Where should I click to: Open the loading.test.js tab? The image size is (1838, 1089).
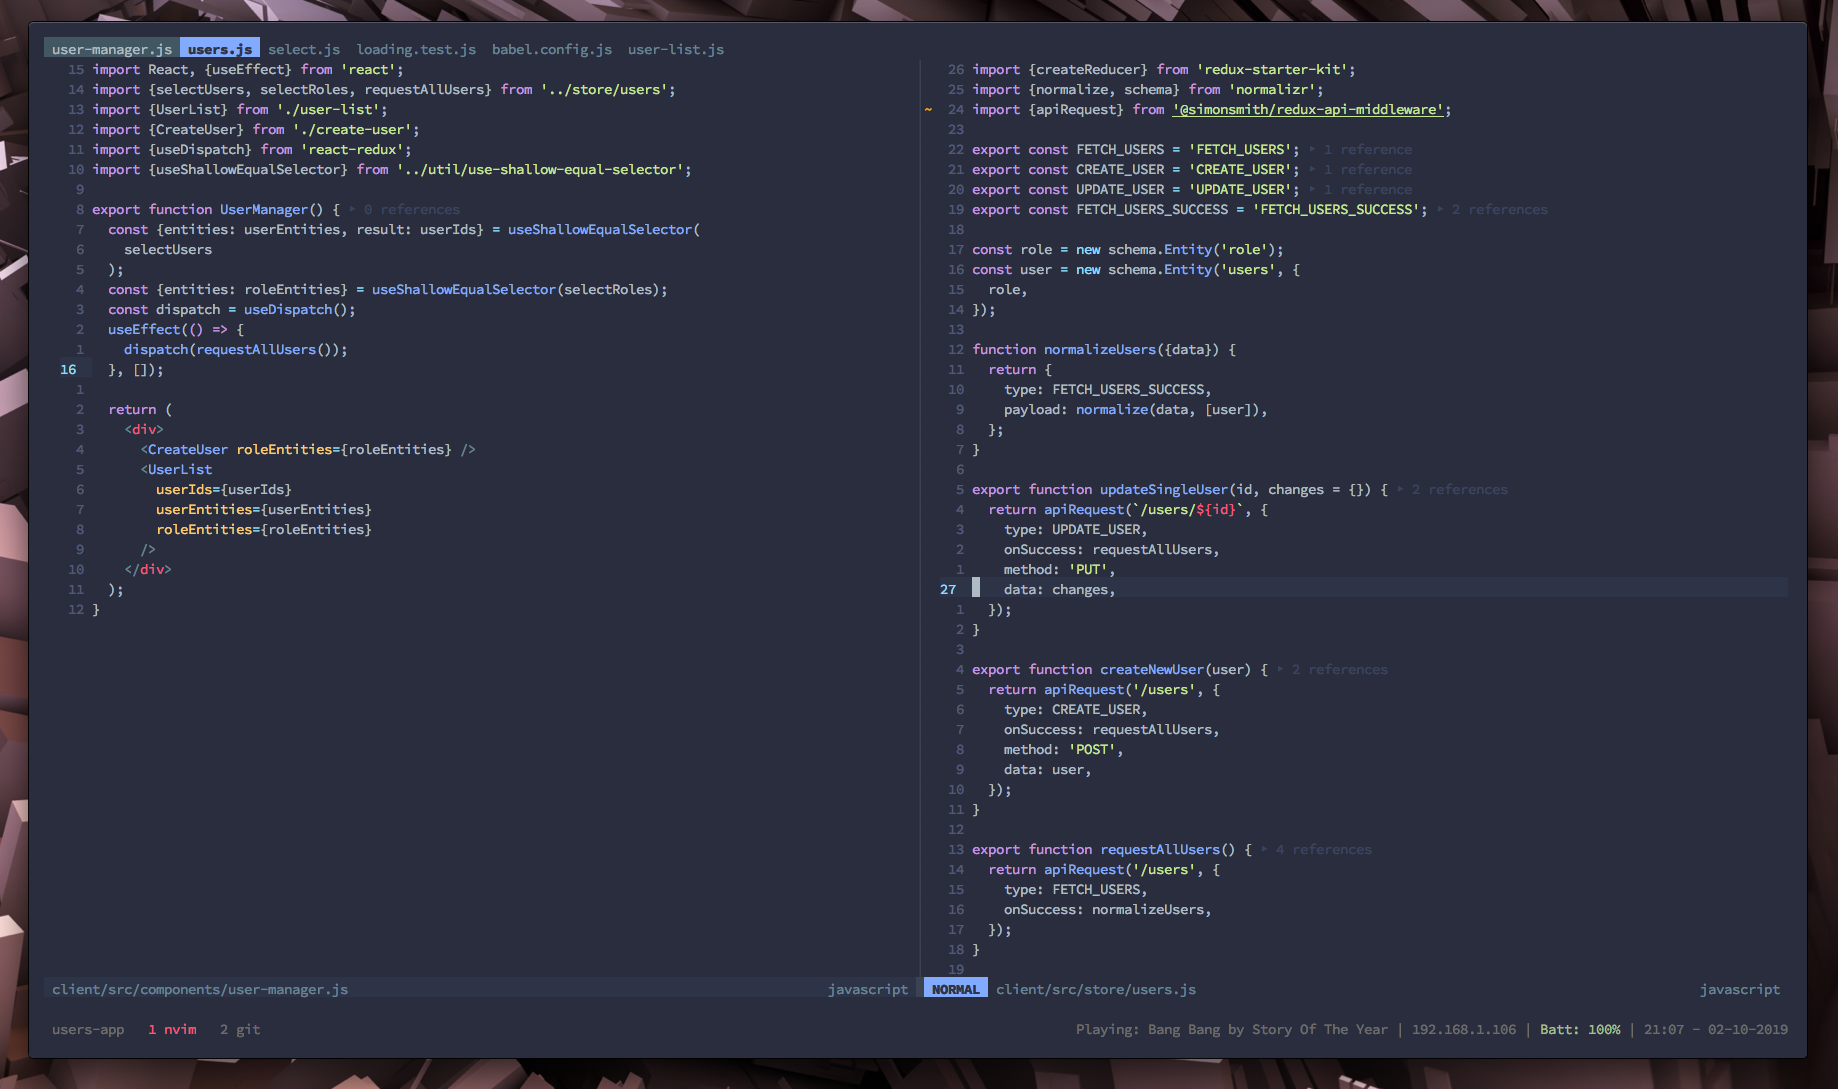[x=414, y=48]
